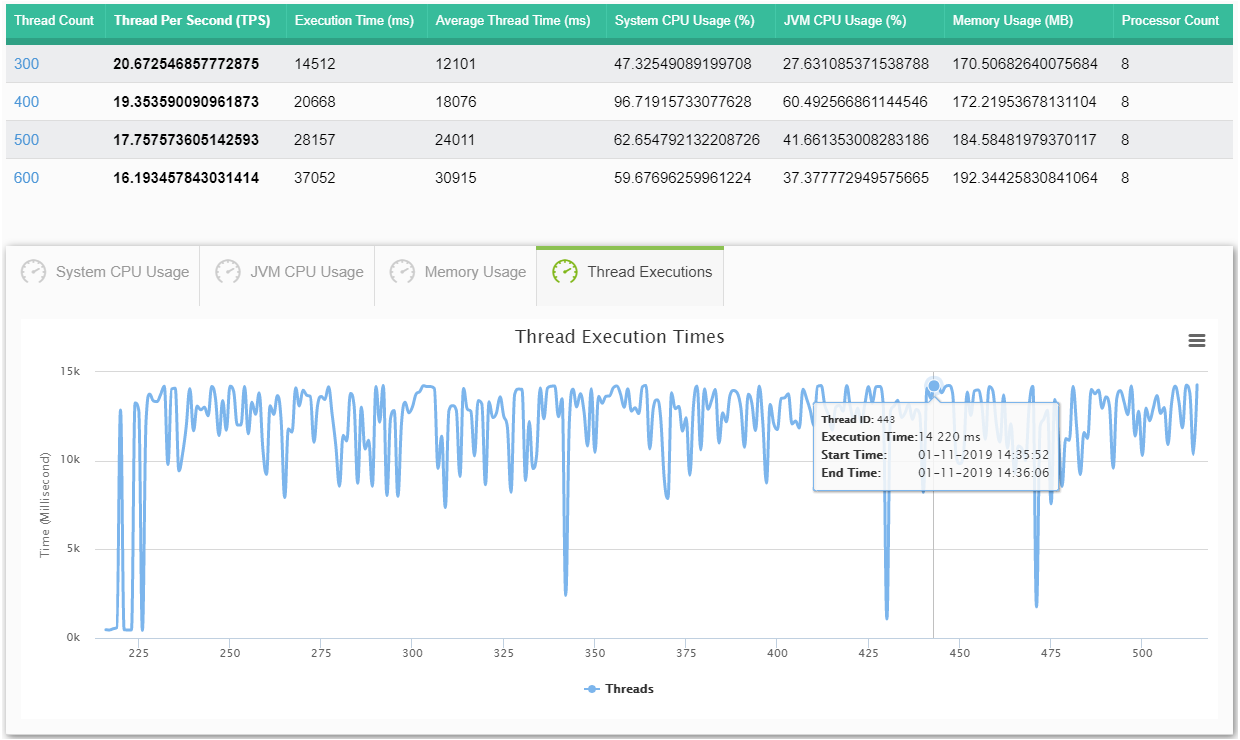Click the execution time cell 37052
This screenshot has width=1240, height=740.
click(x=315, y=178)
